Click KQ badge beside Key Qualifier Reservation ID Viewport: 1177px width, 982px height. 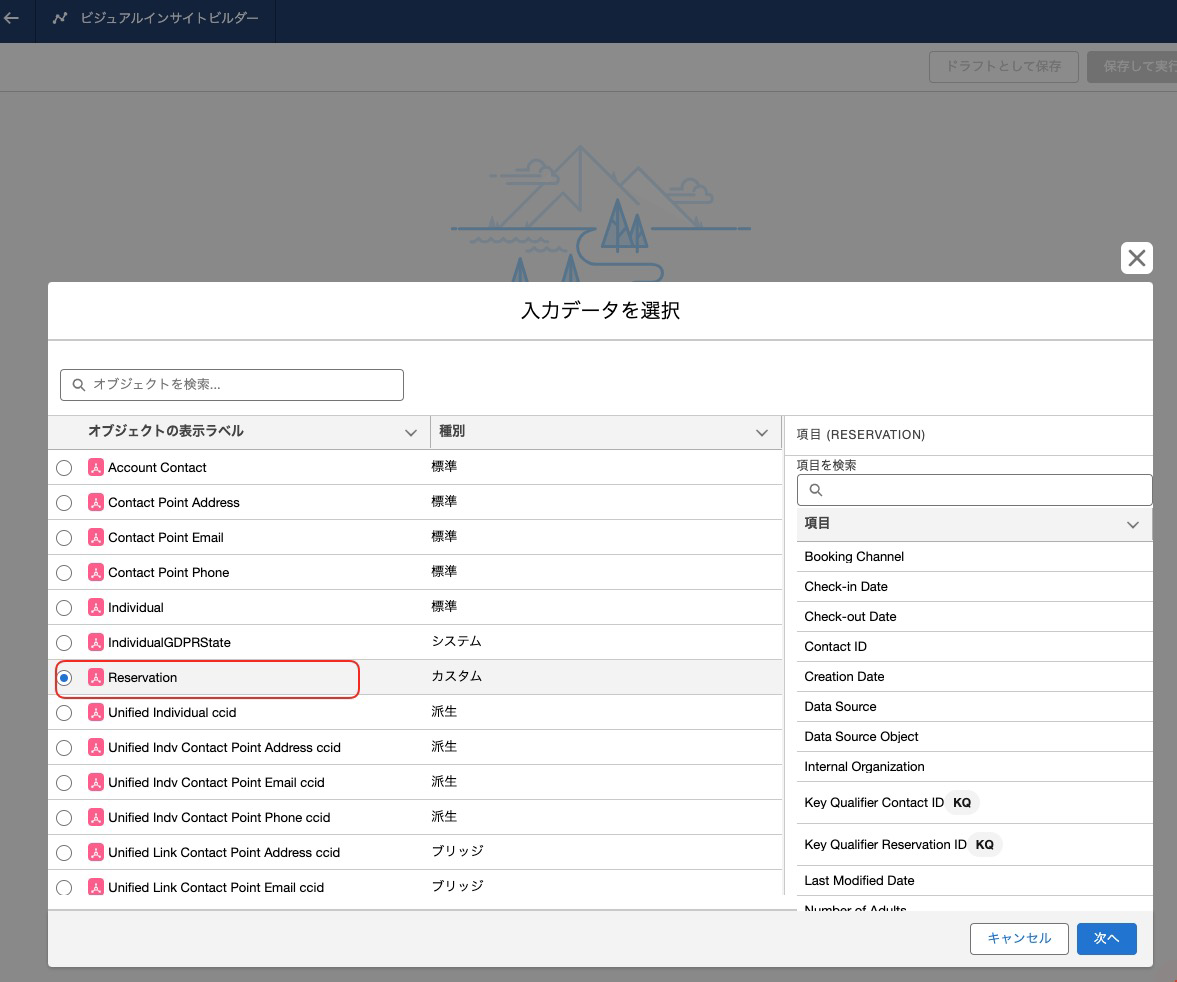984,845
